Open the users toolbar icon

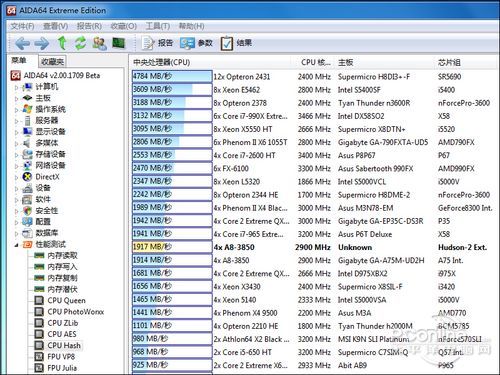click(x=99, y=43)
